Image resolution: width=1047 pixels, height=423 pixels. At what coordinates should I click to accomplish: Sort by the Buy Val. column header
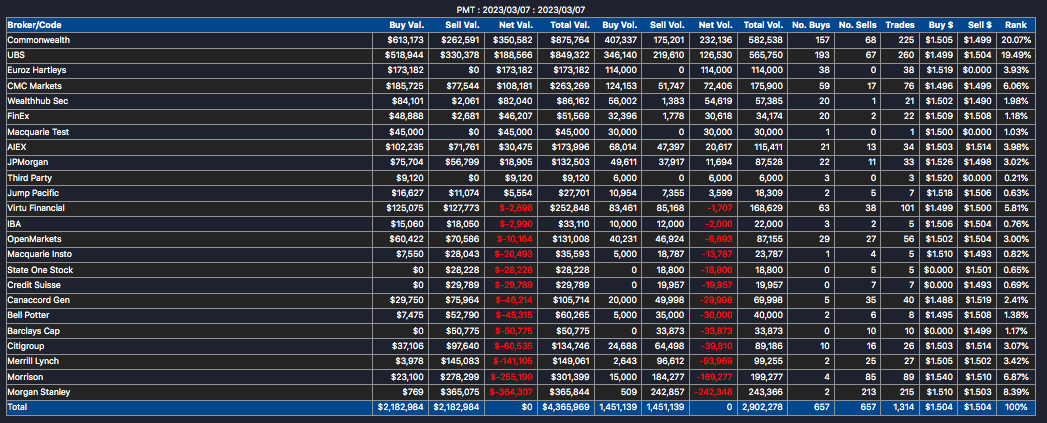tap(407, 25)
